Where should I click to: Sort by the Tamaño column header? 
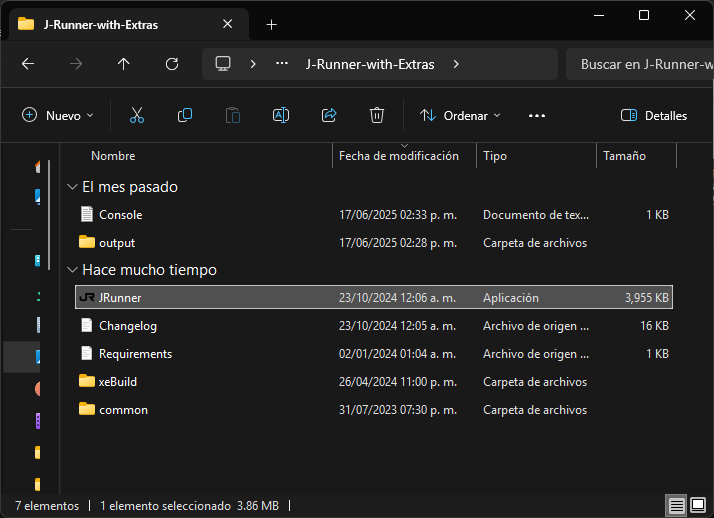tap(624, 156)
